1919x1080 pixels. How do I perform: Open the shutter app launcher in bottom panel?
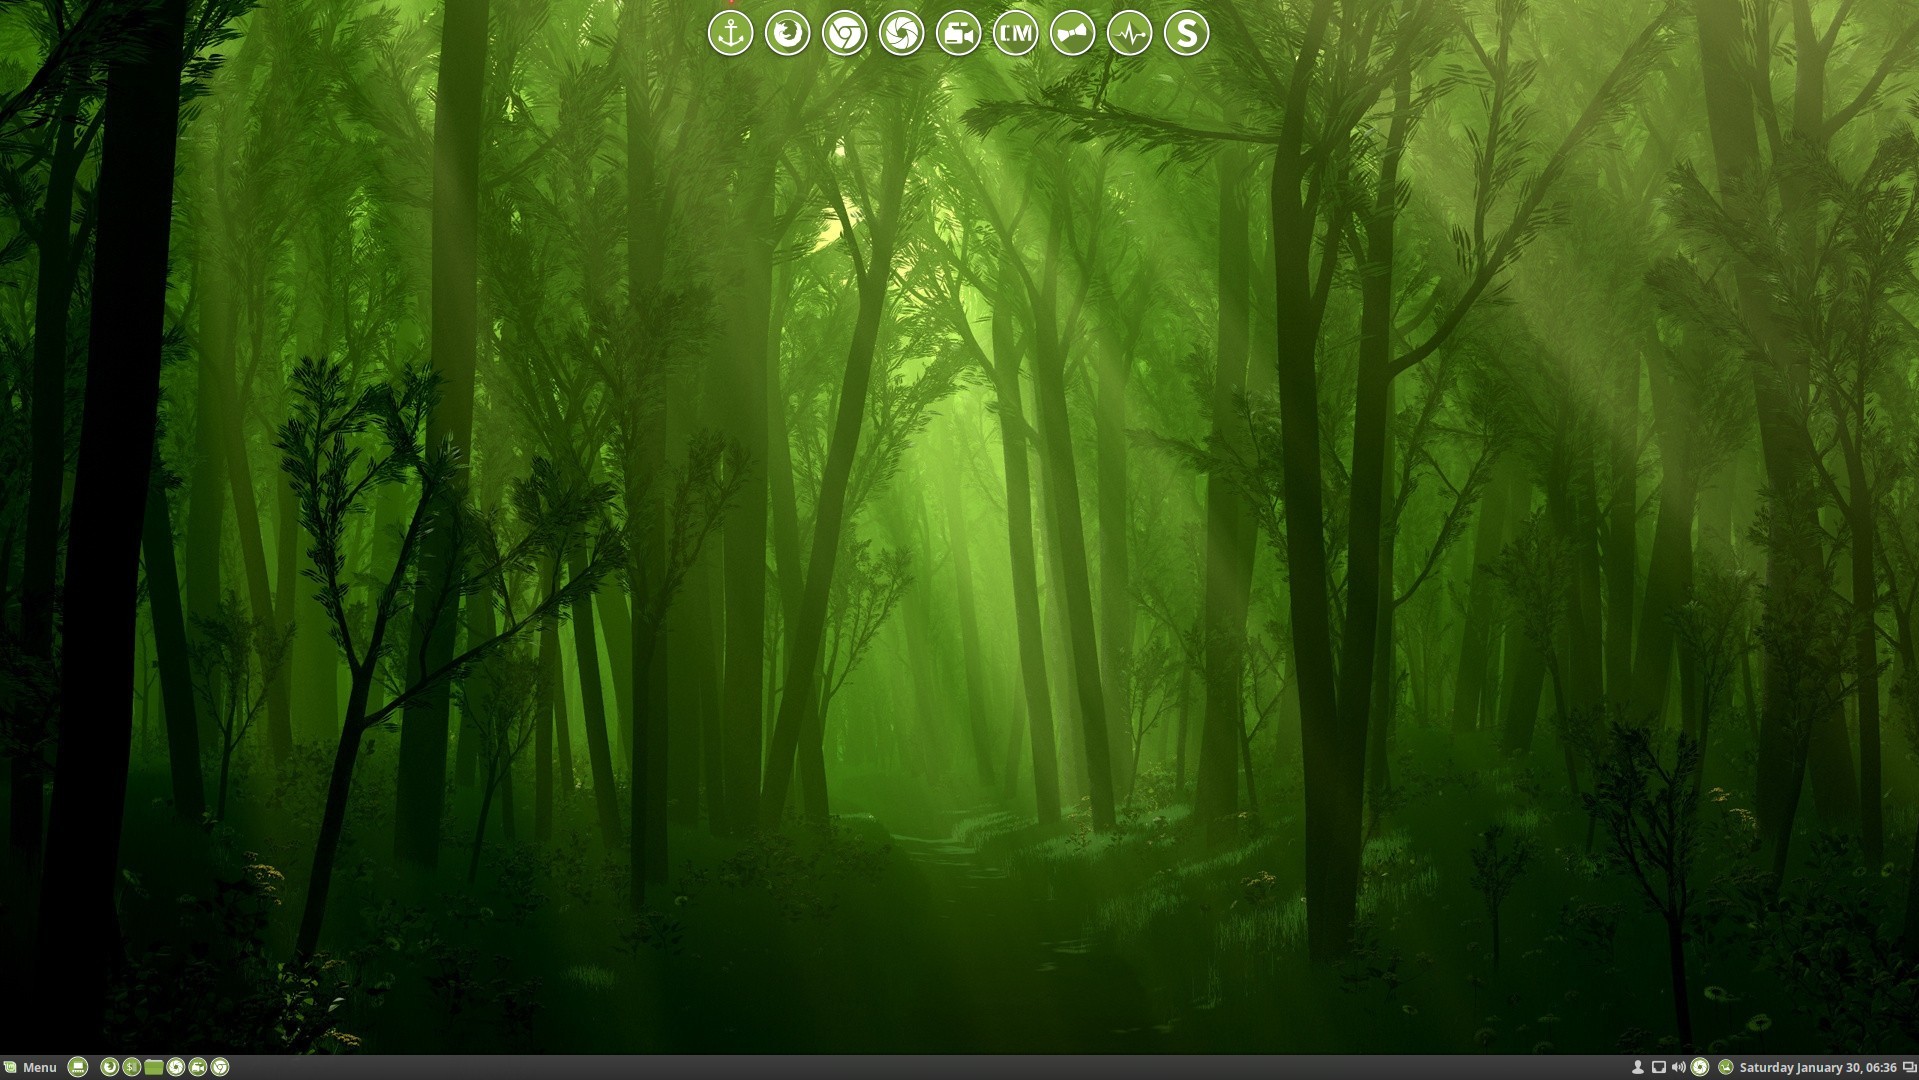coord(176,1067)
